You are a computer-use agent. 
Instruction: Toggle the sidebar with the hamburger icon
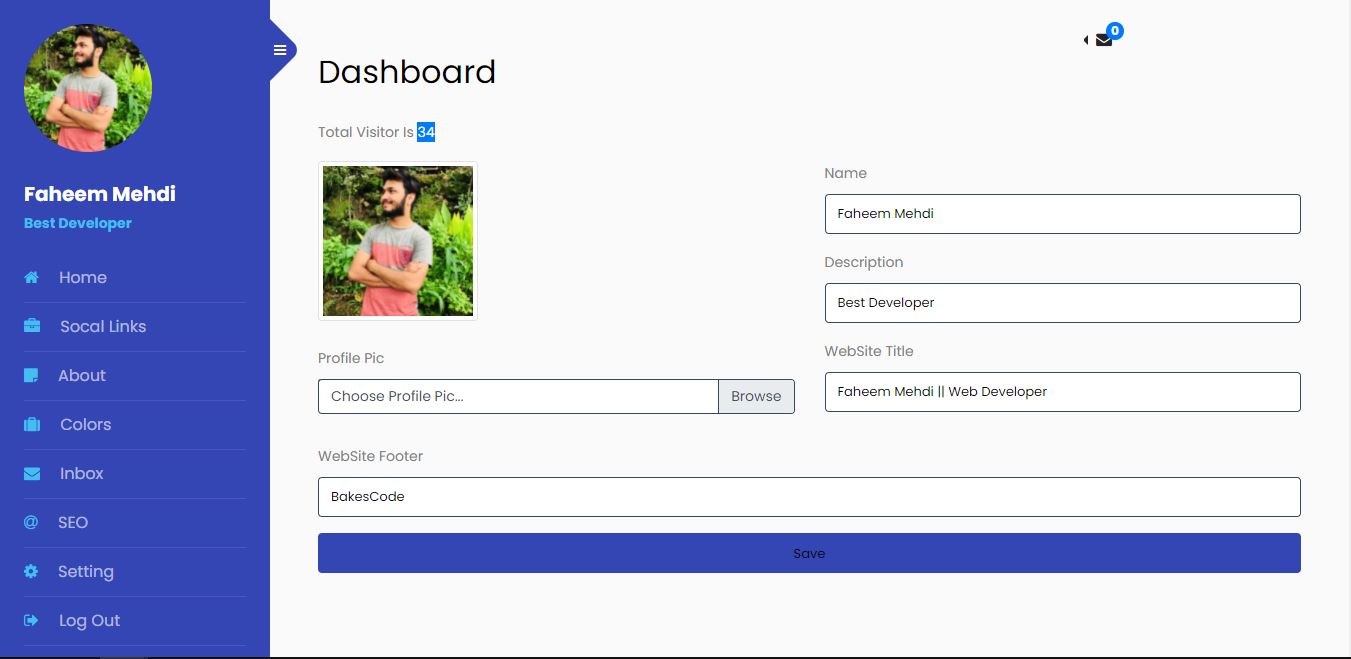tap(280, 49)
